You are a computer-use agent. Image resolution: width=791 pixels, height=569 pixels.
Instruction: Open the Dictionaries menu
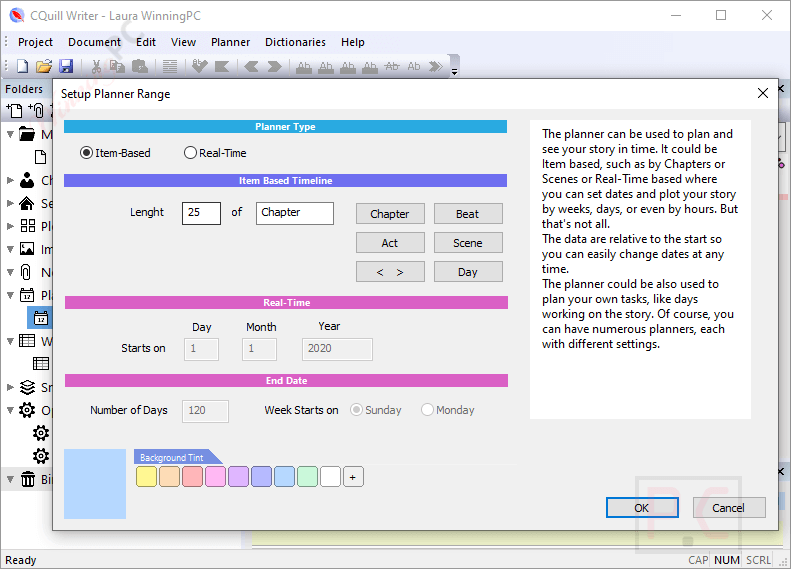[295, 42]
